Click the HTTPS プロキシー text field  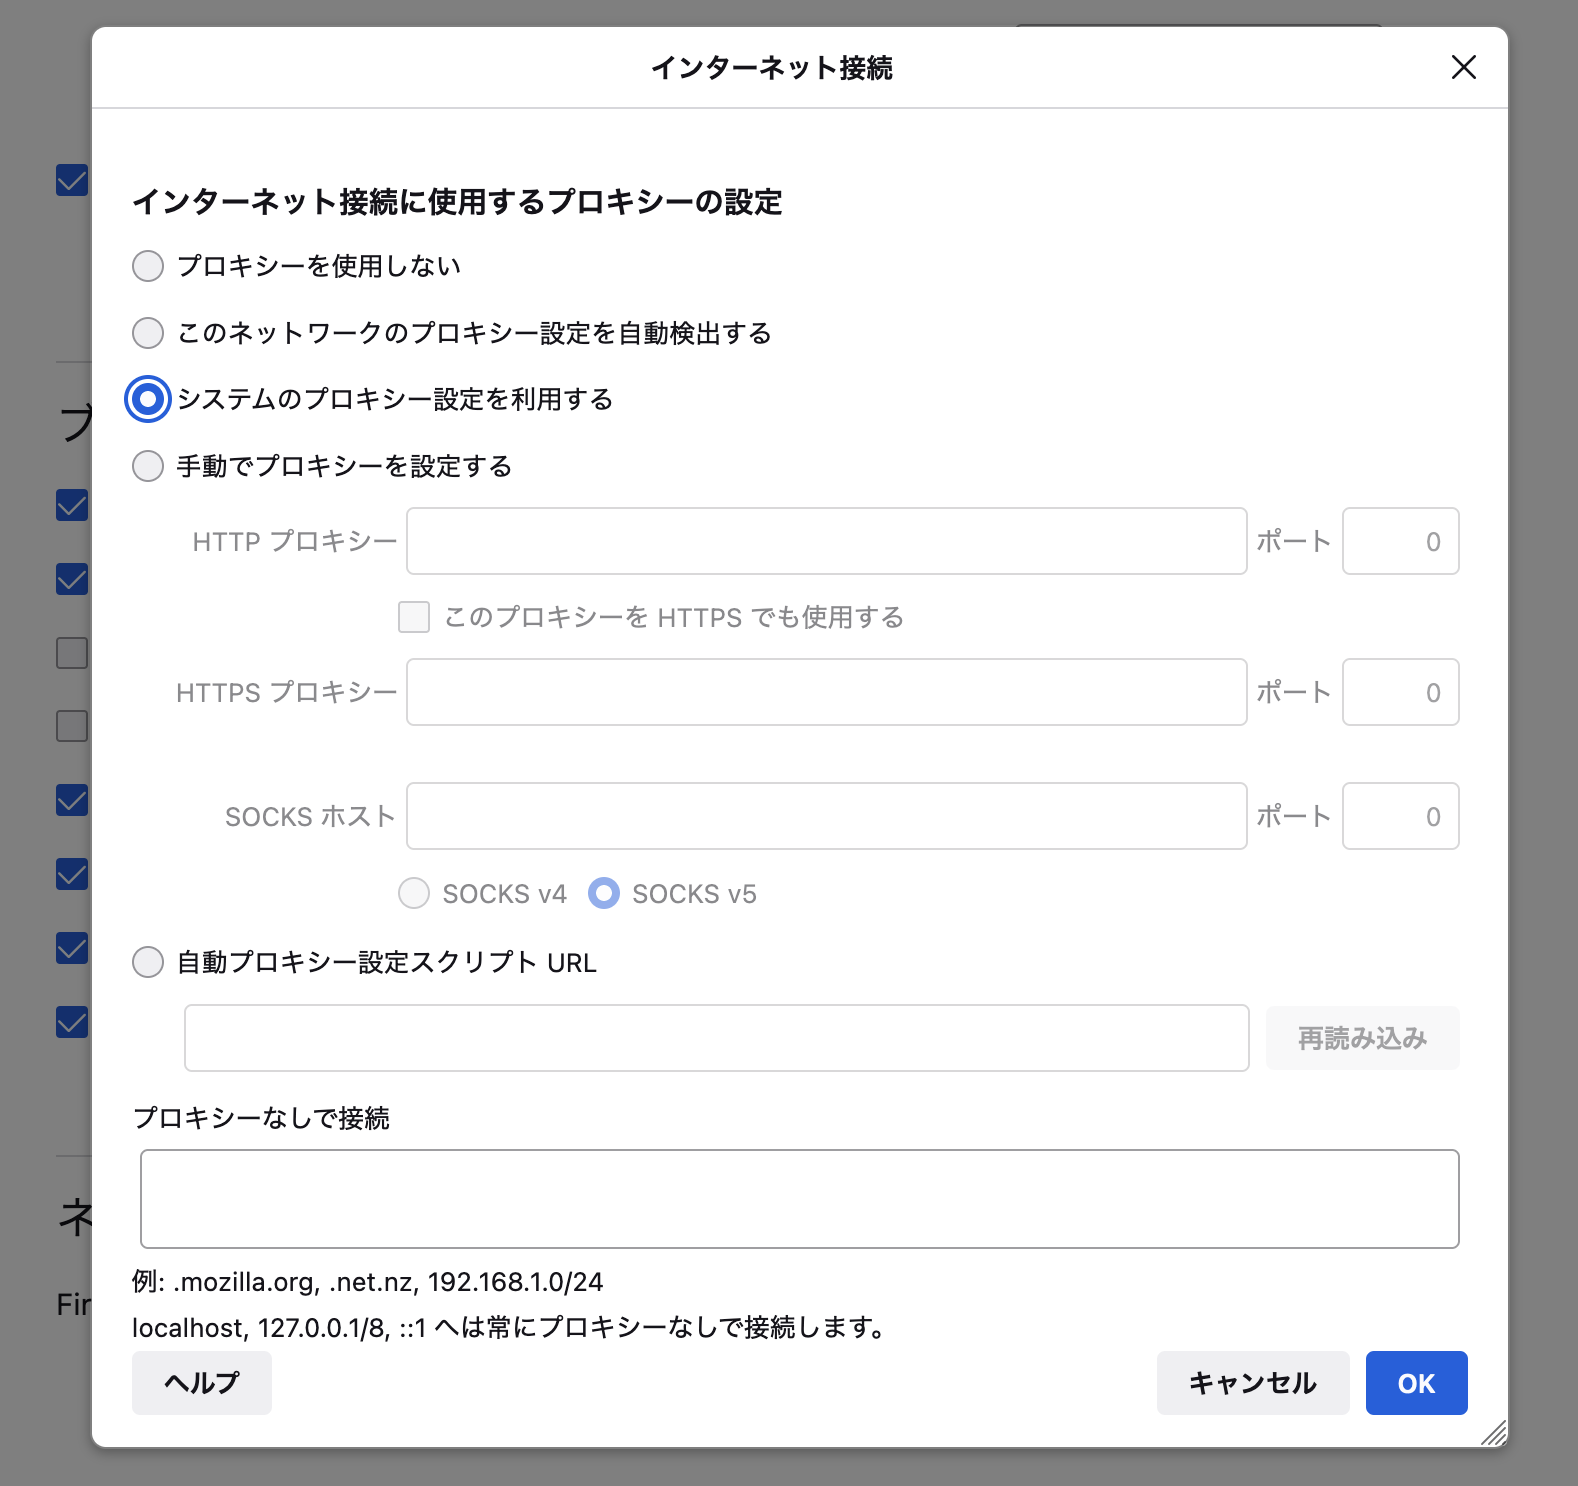click(x=826, y=692)
